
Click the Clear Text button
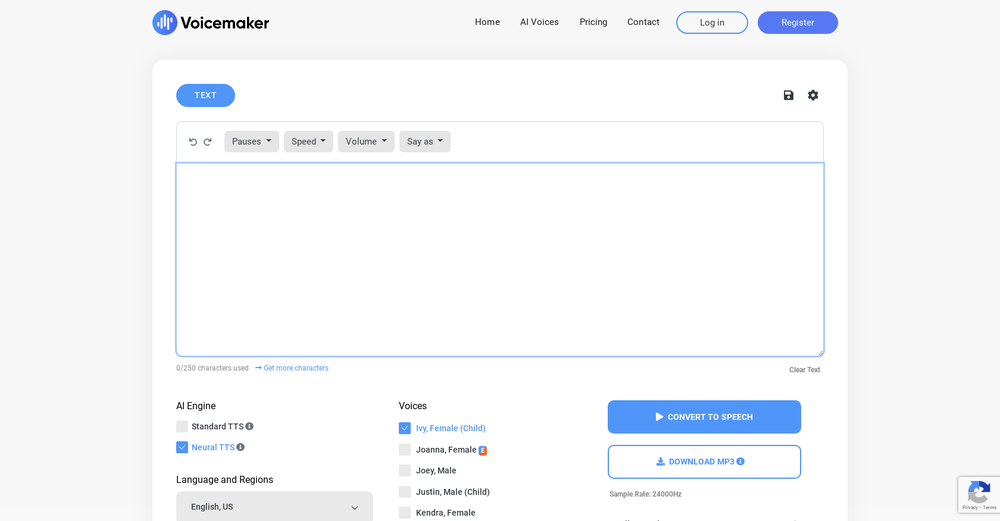804,370
